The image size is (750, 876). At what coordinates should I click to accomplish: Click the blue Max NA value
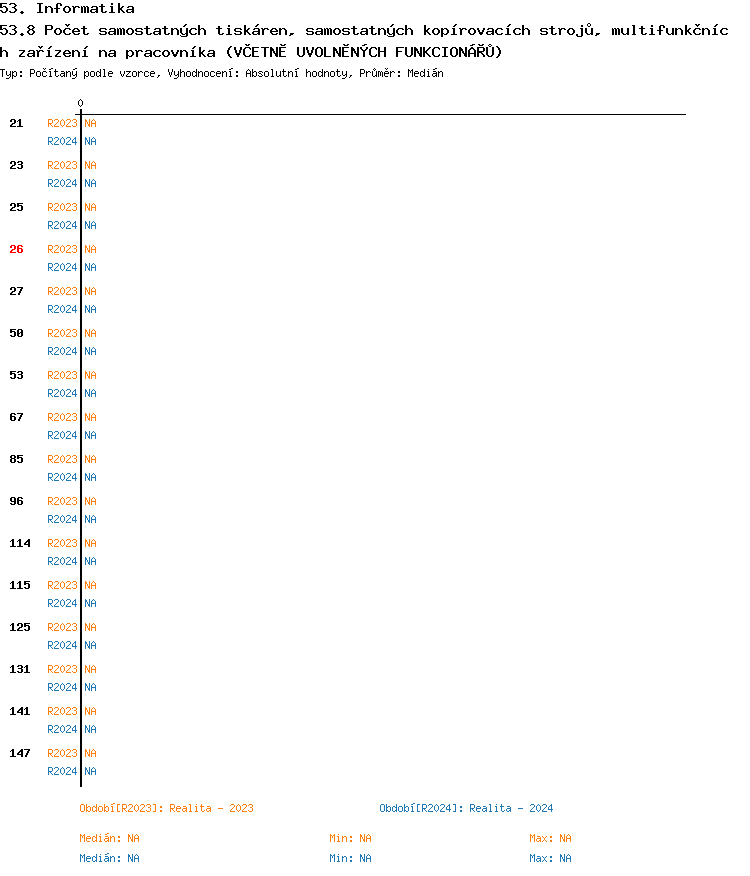[x=550, y=858]
